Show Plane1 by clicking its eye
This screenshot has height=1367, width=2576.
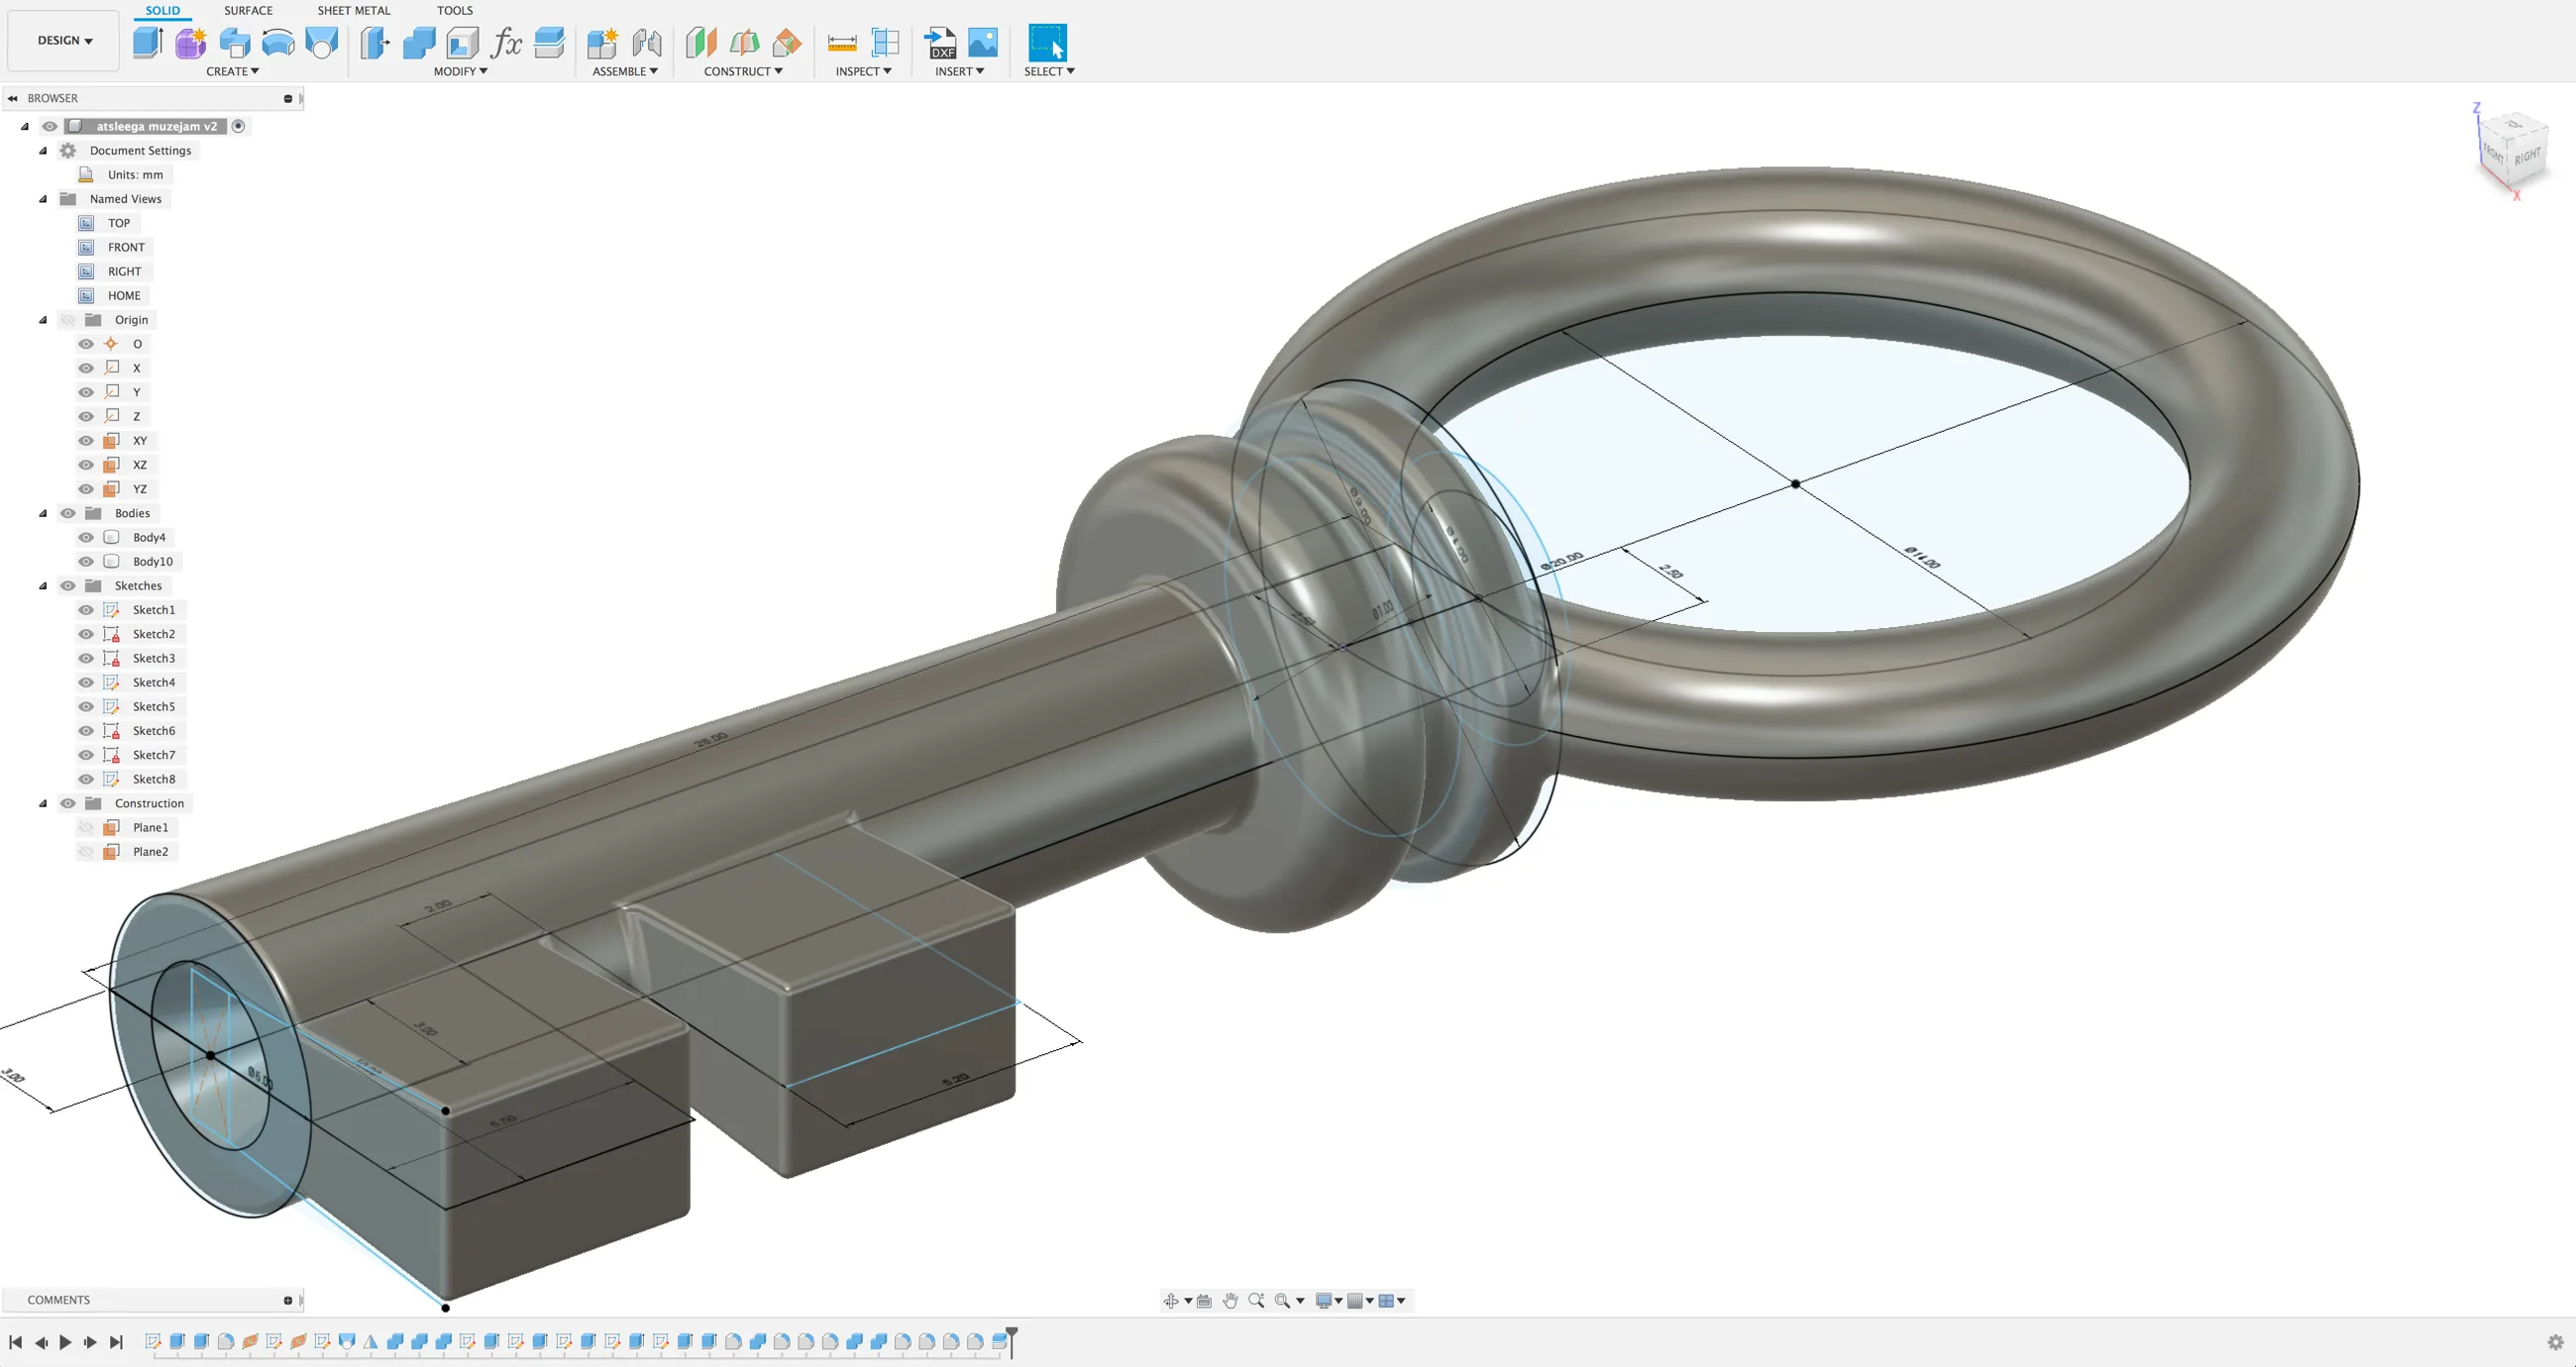[x=86, y=827]
